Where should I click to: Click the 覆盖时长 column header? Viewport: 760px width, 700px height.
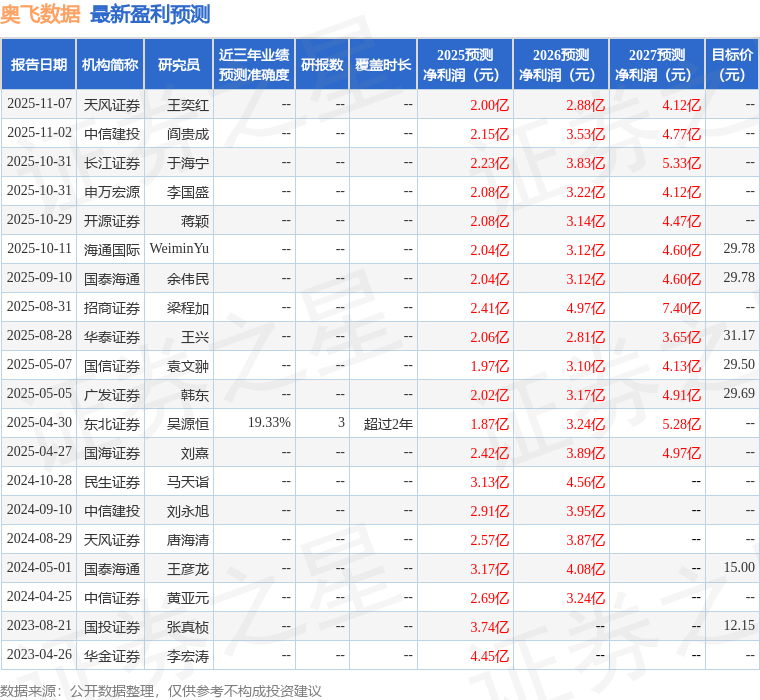point(383,64)
